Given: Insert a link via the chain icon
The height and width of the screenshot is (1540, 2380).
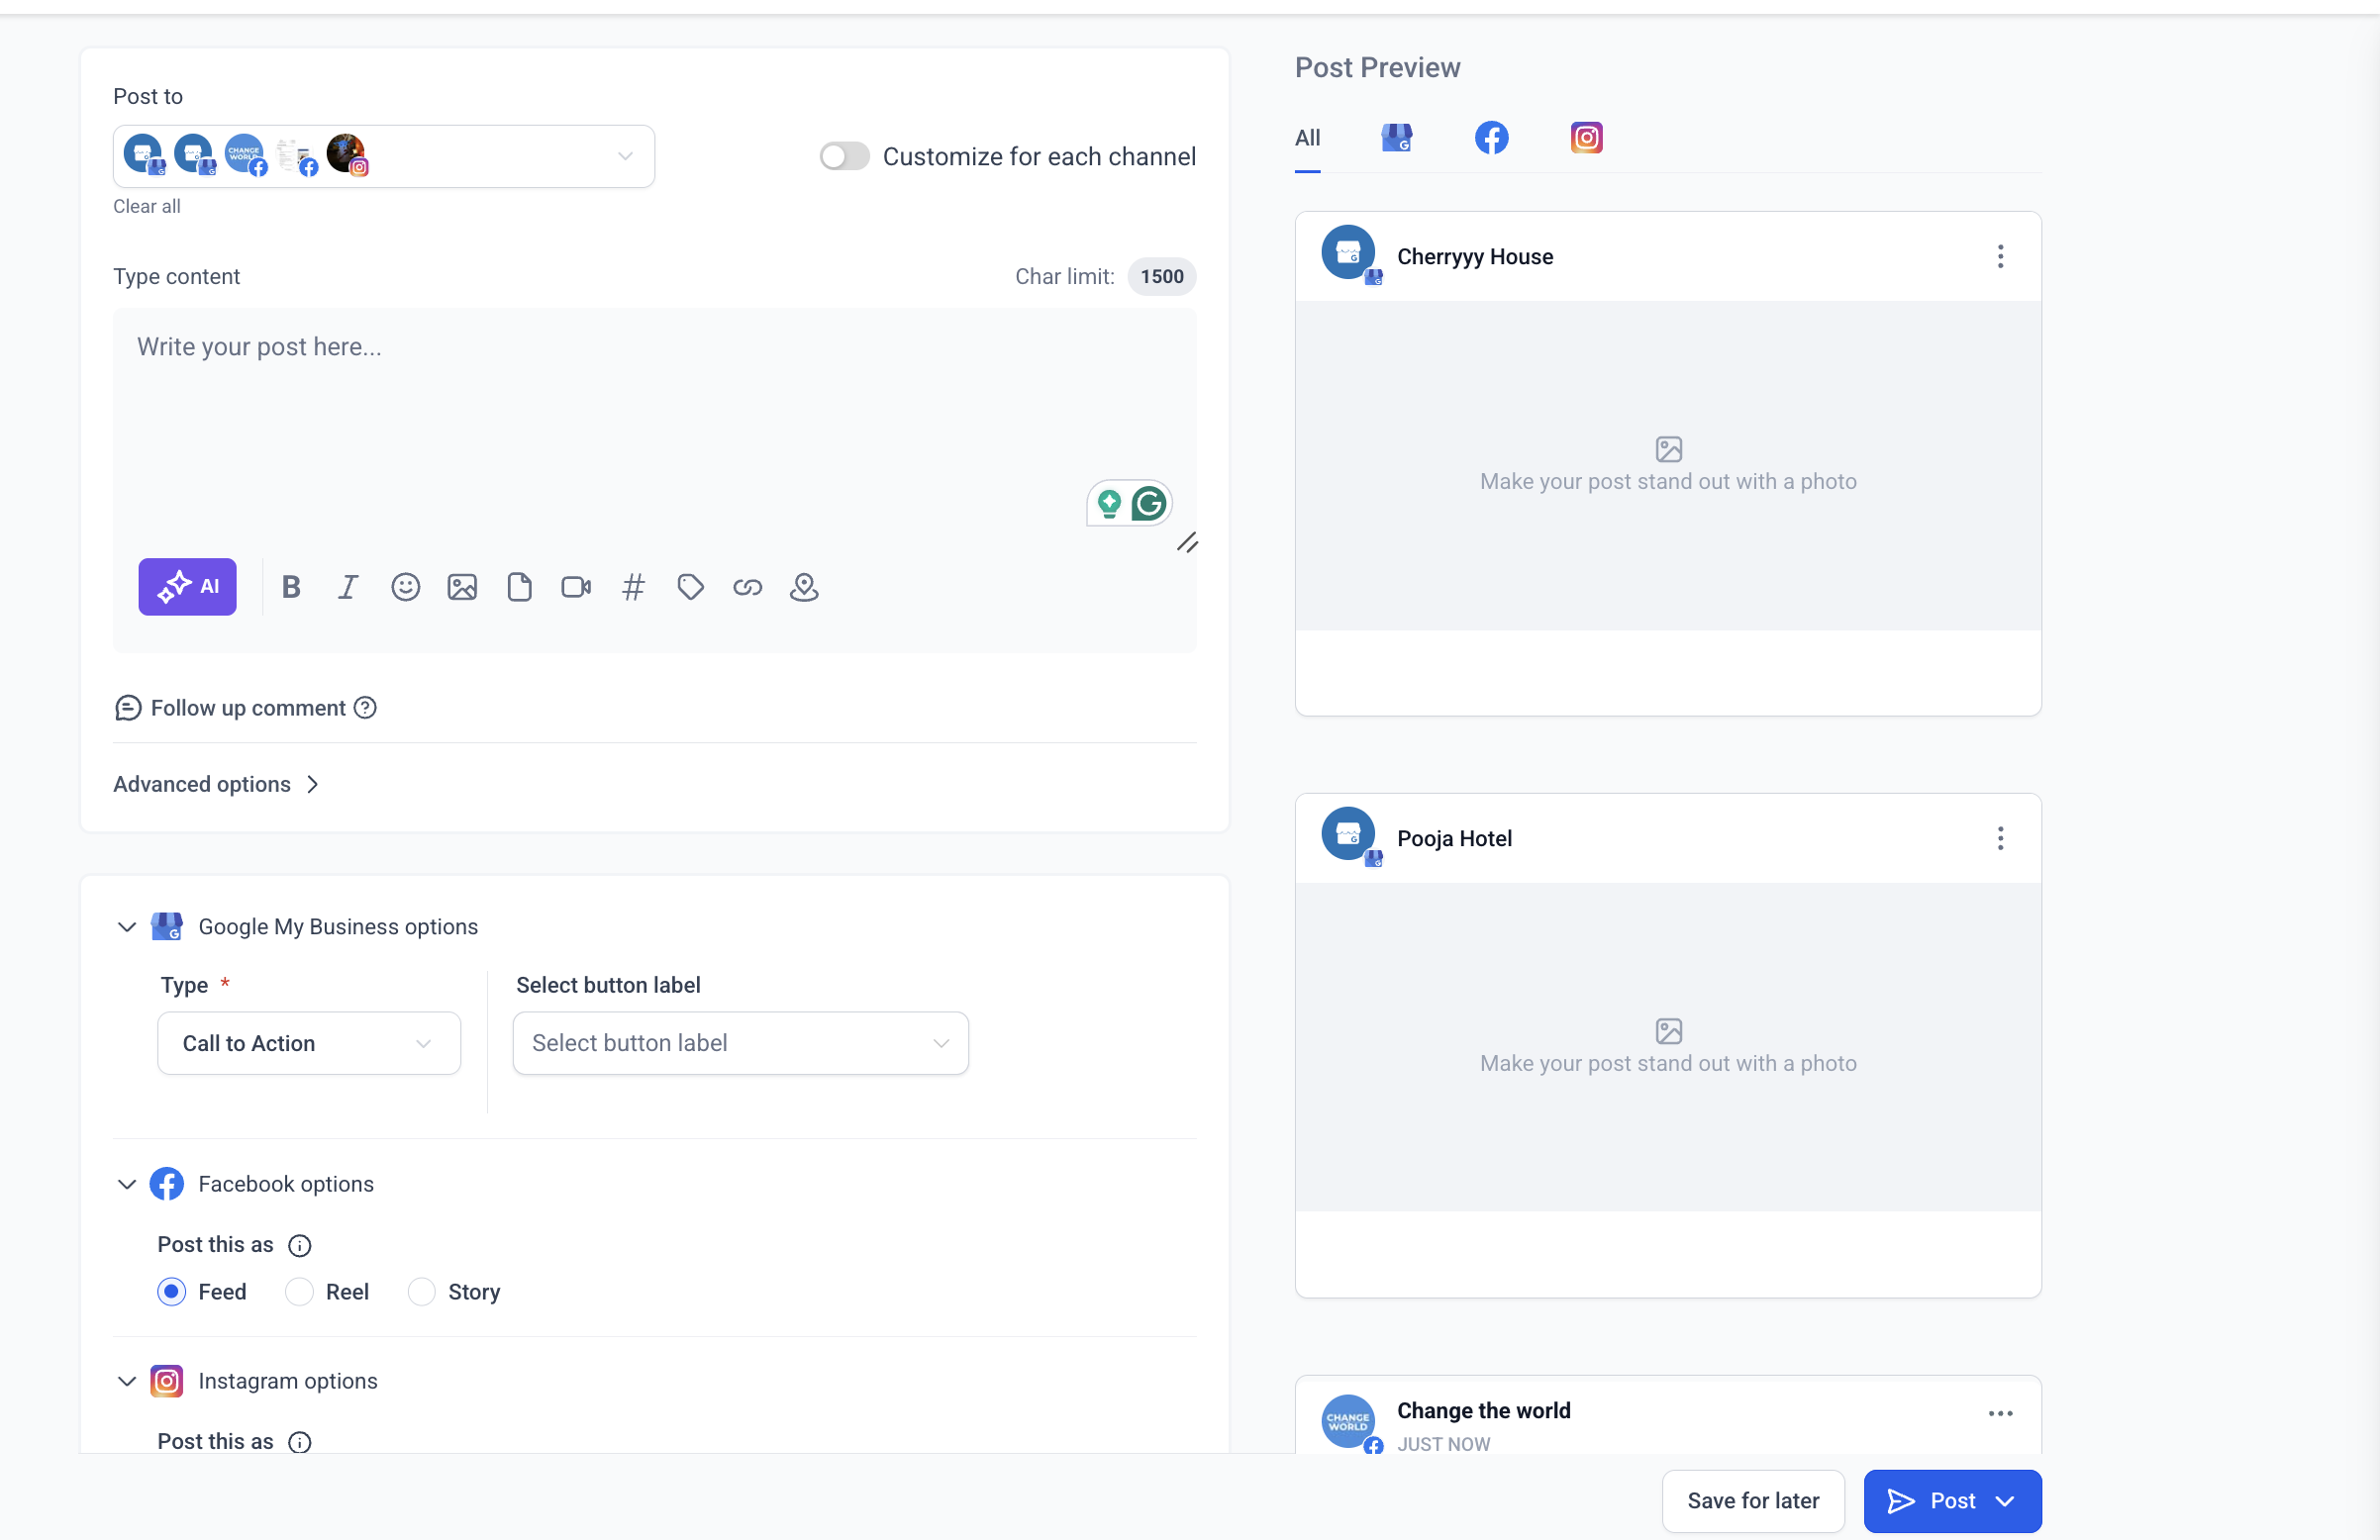Looking at the screenshot, I should point(747,587).
